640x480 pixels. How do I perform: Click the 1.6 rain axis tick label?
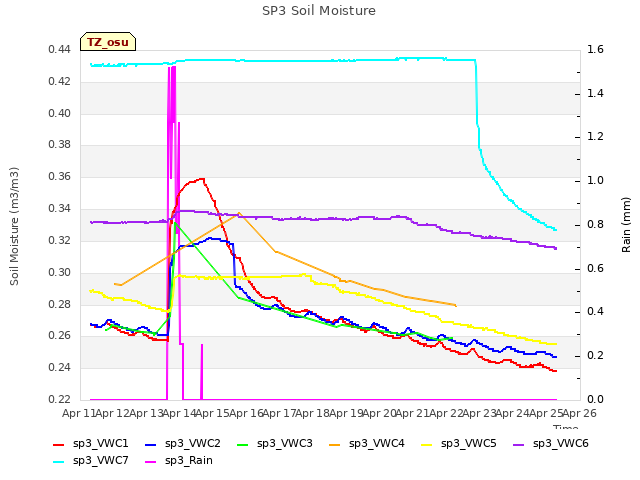pyautogui.click(x=595, y=50)
